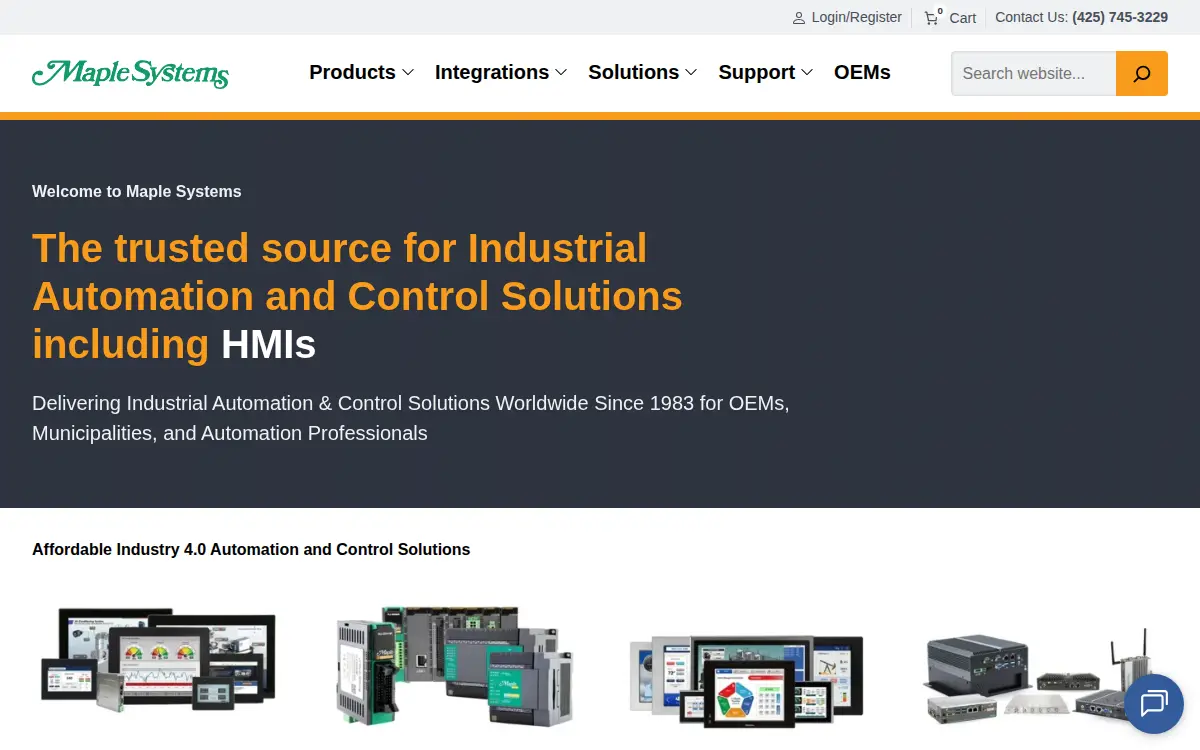The height and width of the screenshot is (750, 1200).
Task: Select the HMI touchscreen panels product image
Action: [x=158, y=659]
